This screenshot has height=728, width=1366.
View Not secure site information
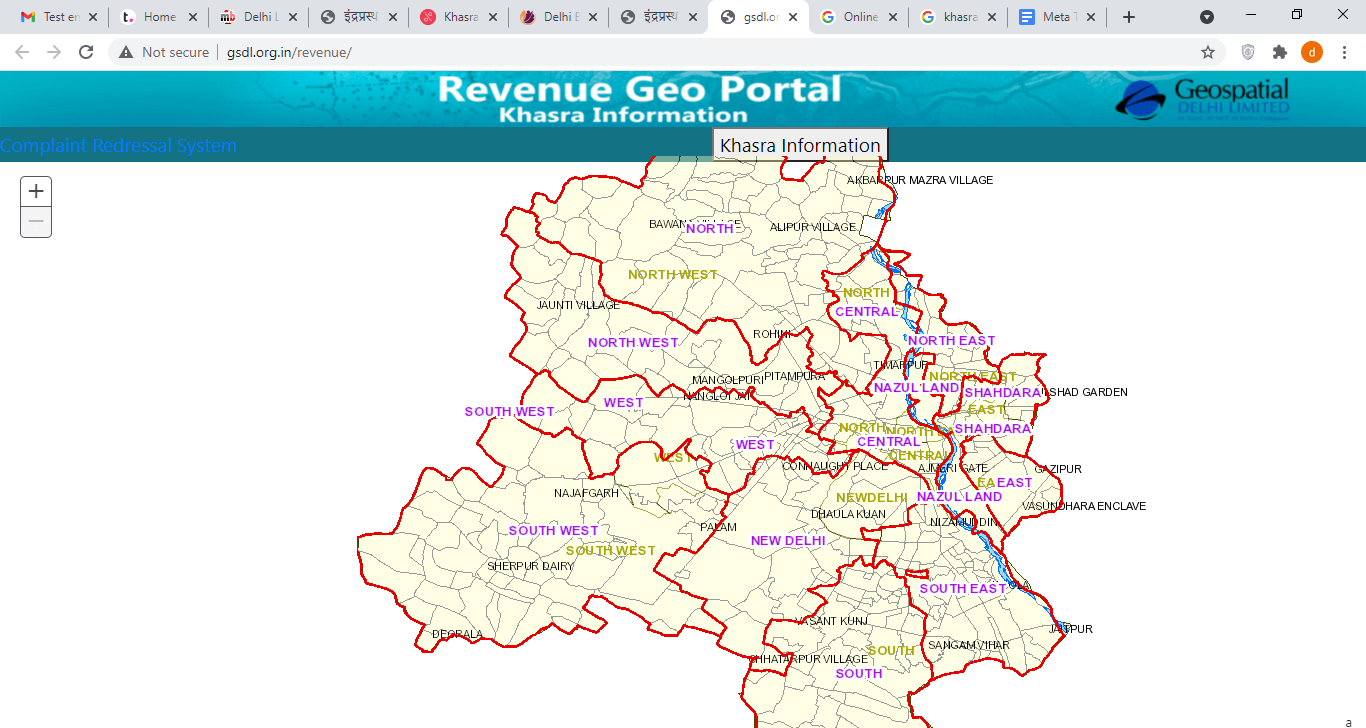point(164,52)
